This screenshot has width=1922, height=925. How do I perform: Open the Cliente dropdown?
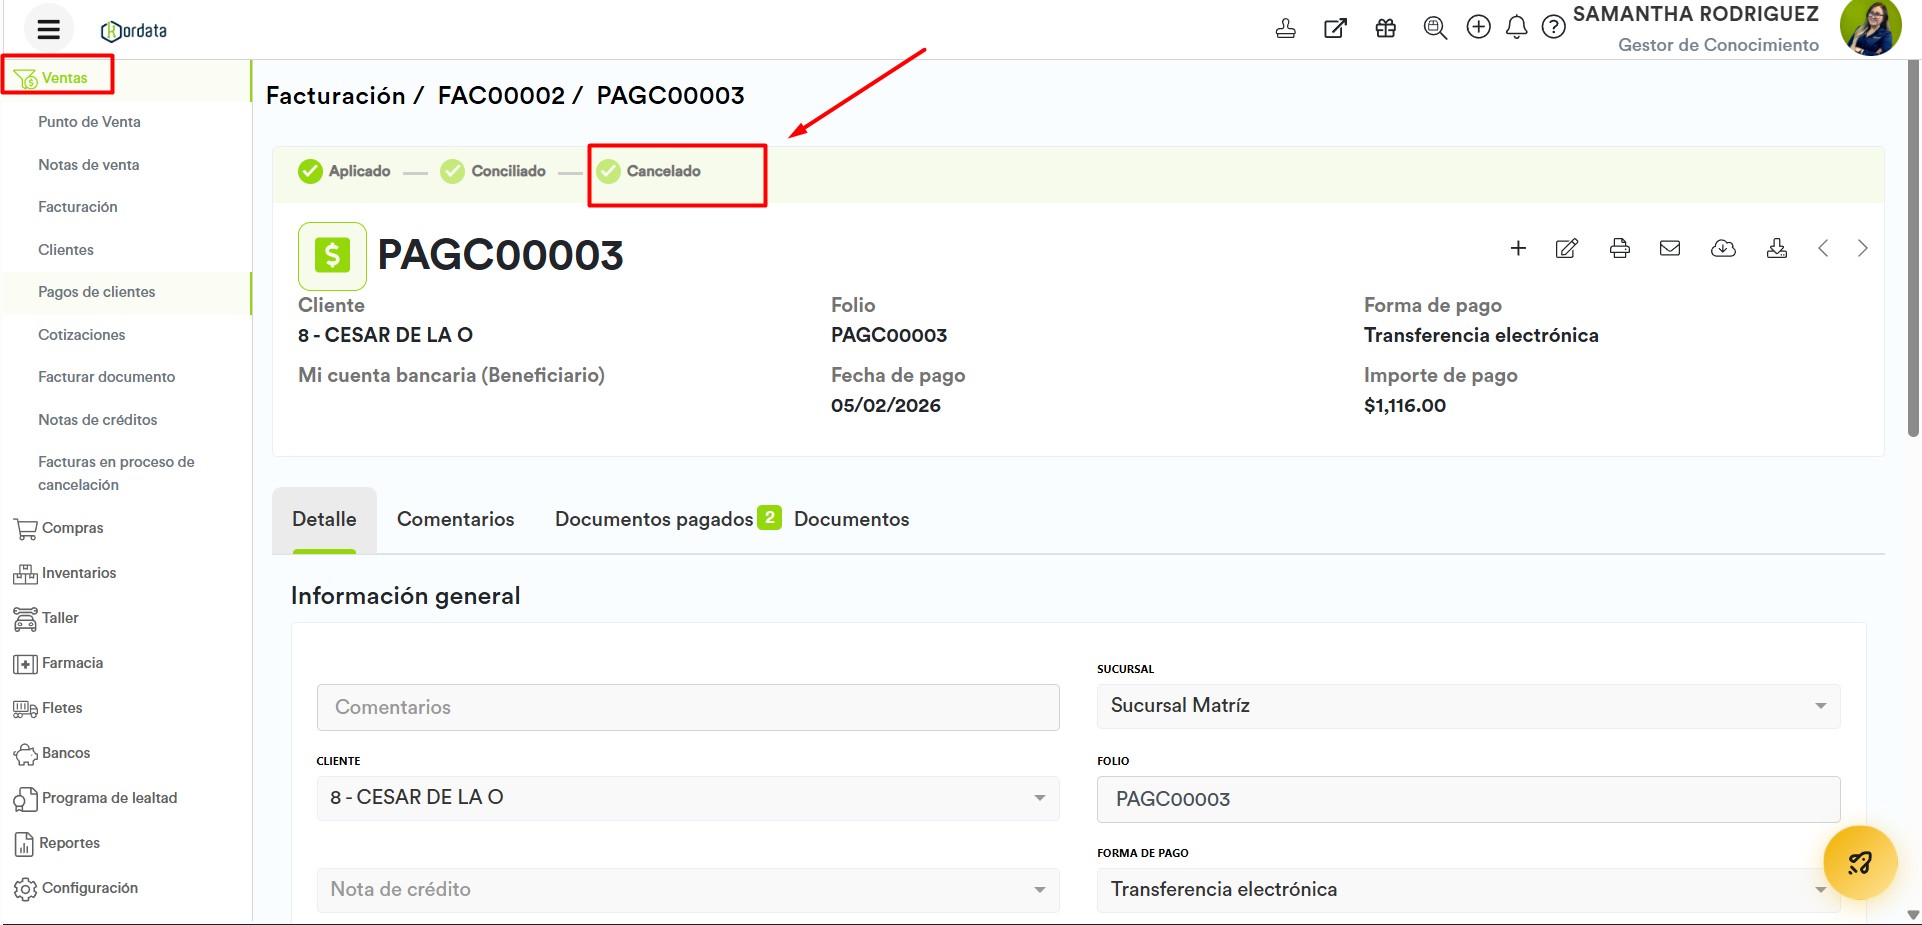click(688, 798)
